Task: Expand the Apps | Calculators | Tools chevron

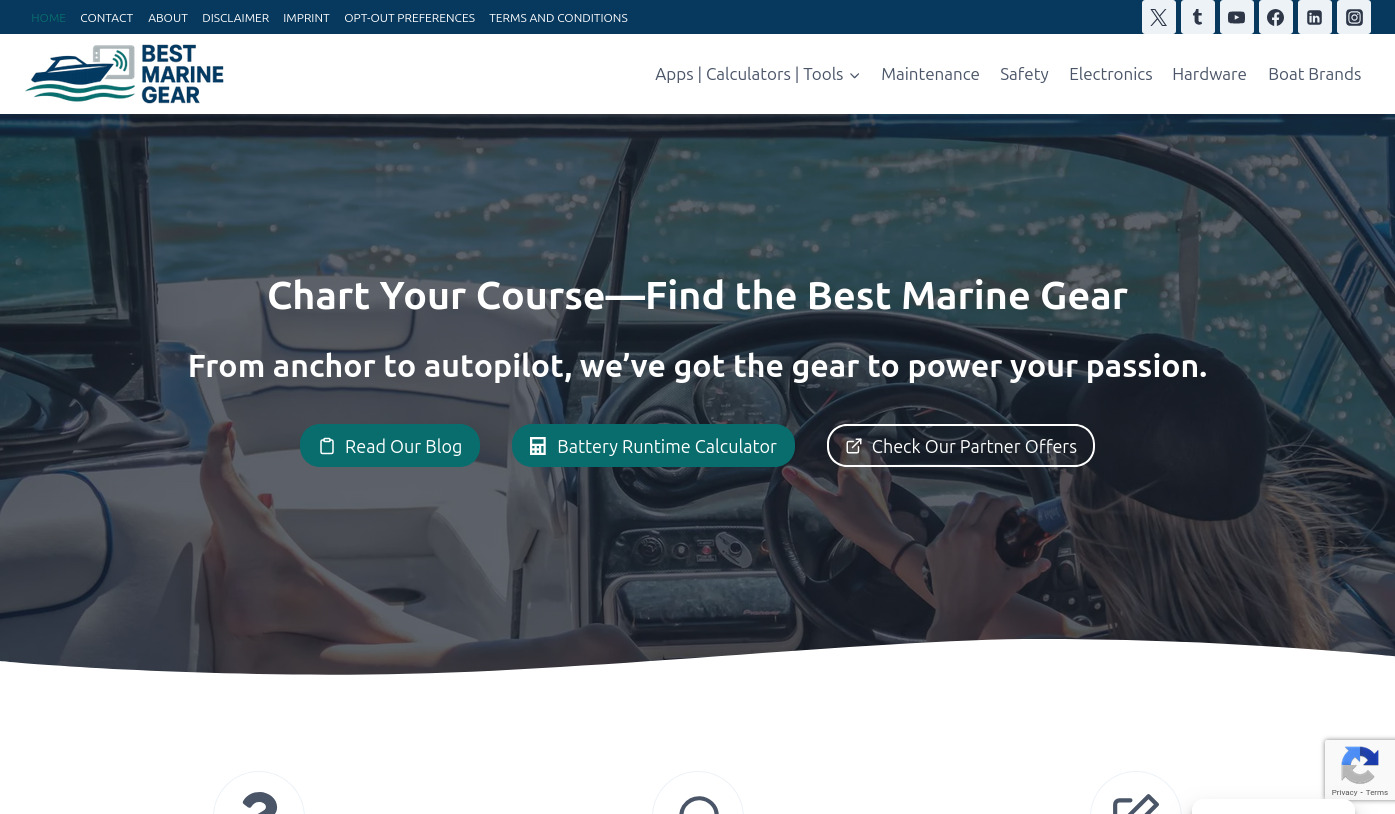Action: pos(854,75)
